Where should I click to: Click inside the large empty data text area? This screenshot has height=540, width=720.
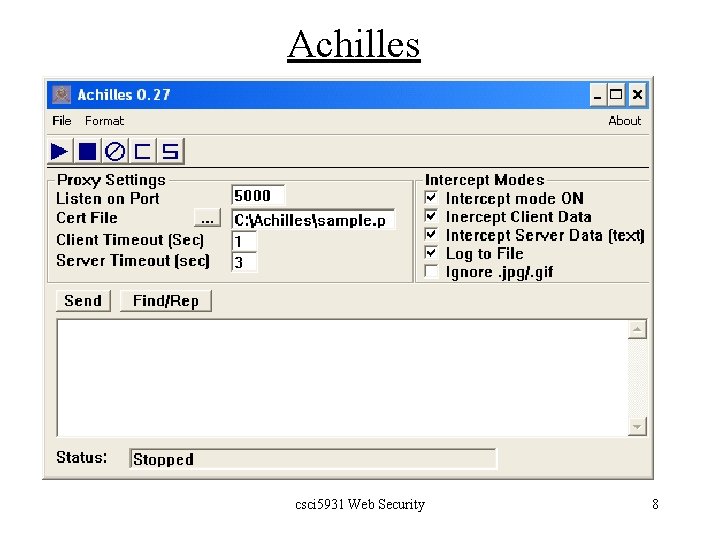(x=342, y=378)
